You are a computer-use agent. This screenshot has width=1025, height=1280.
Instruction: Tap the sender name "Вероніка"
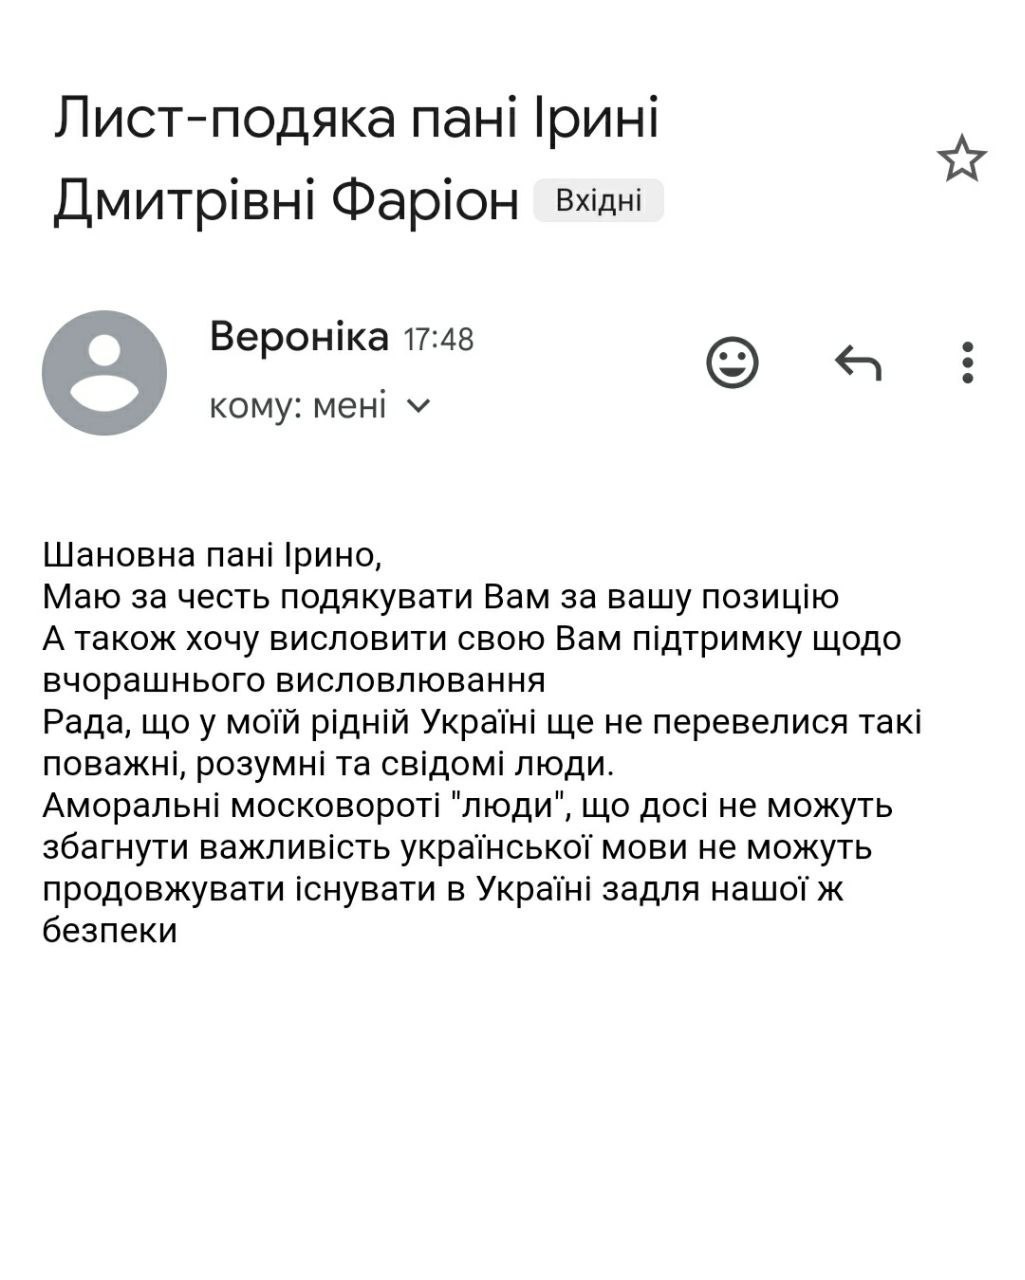click(x=299, y=338)
